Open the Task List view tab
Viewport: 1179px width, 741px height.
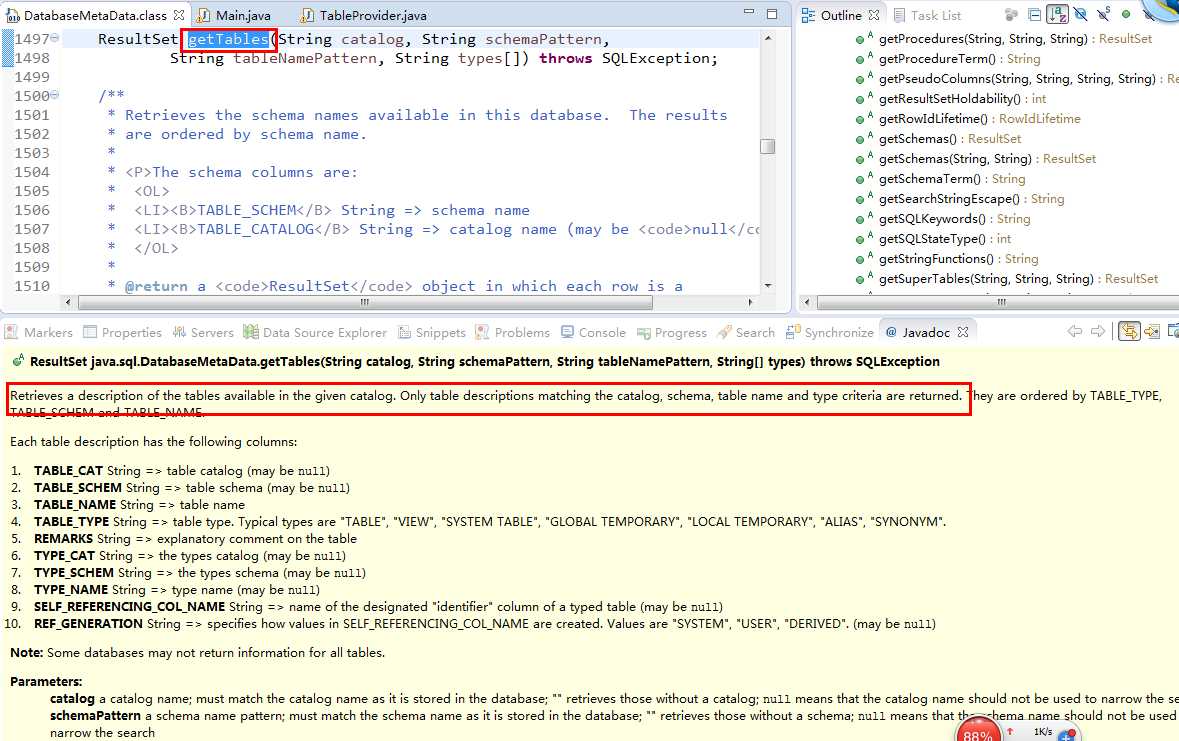point(927,15)
